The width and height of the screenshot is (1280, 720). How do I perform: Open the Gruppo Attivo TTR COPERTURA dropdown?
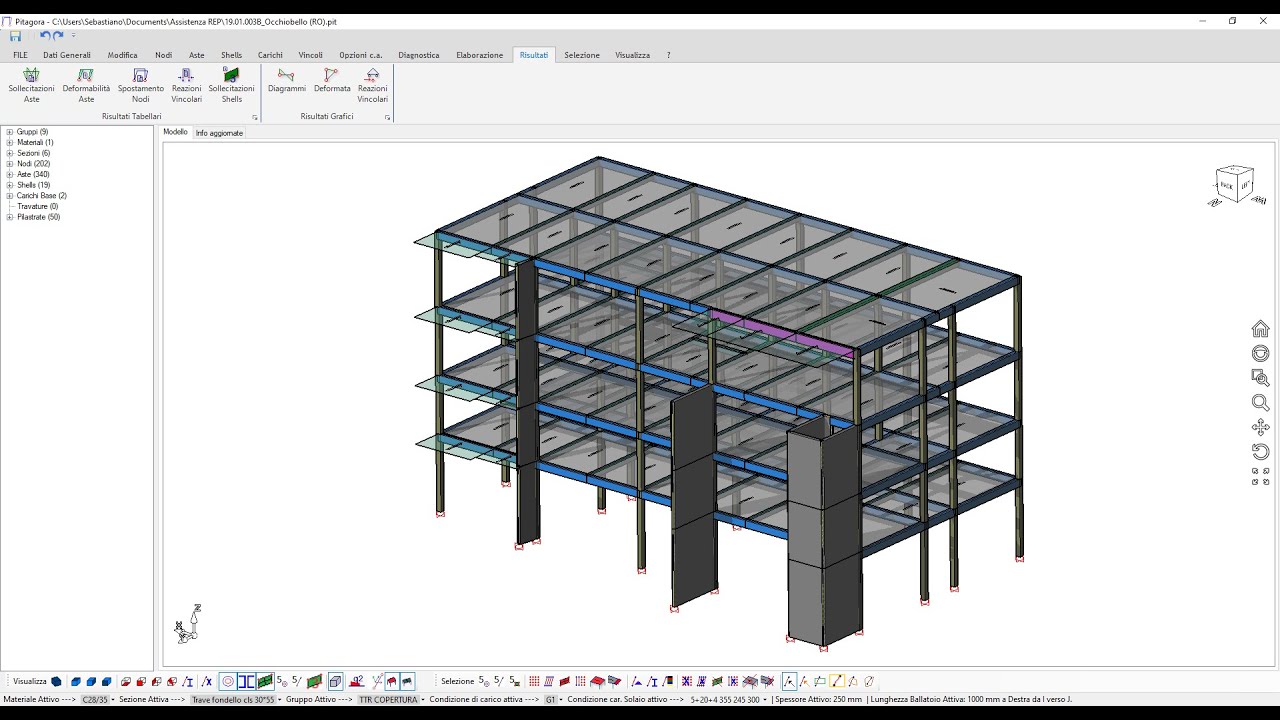pos(391,700)
